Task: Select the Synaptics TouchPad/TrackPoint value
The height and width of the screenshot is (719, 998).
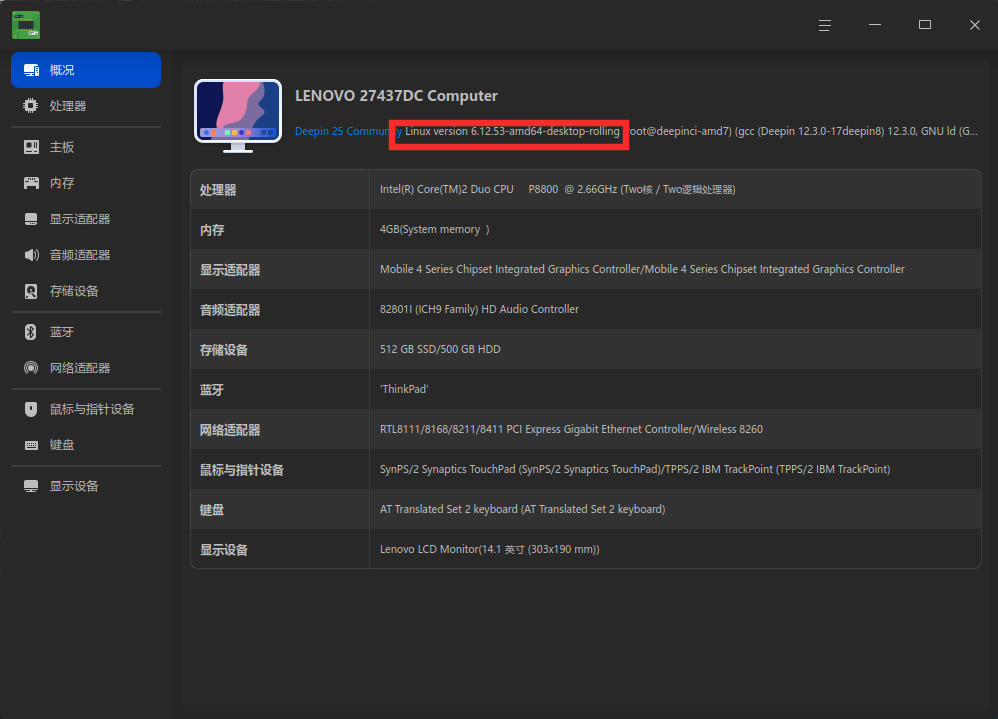Action: [x=635, y=469]
